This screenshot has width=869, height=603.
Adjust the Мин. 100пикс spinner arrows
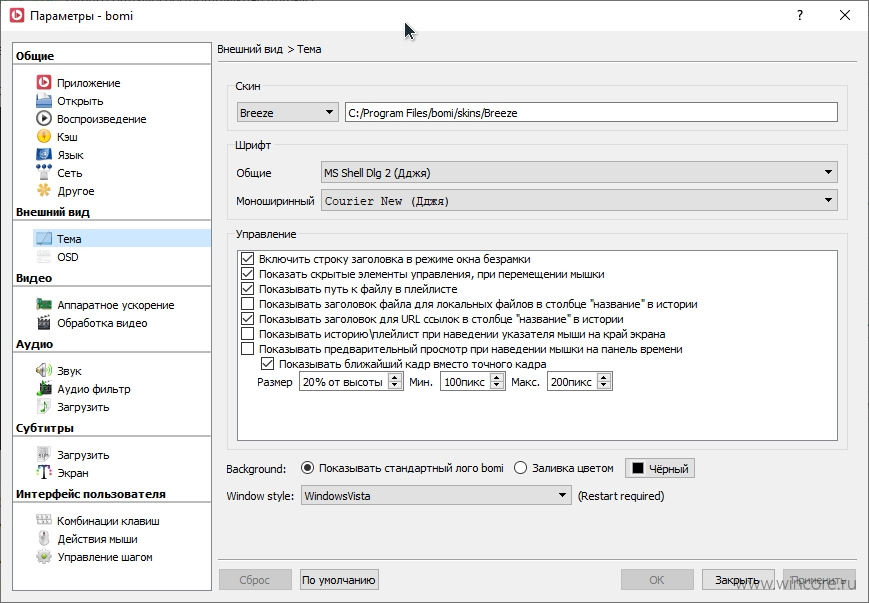point(497,381)
